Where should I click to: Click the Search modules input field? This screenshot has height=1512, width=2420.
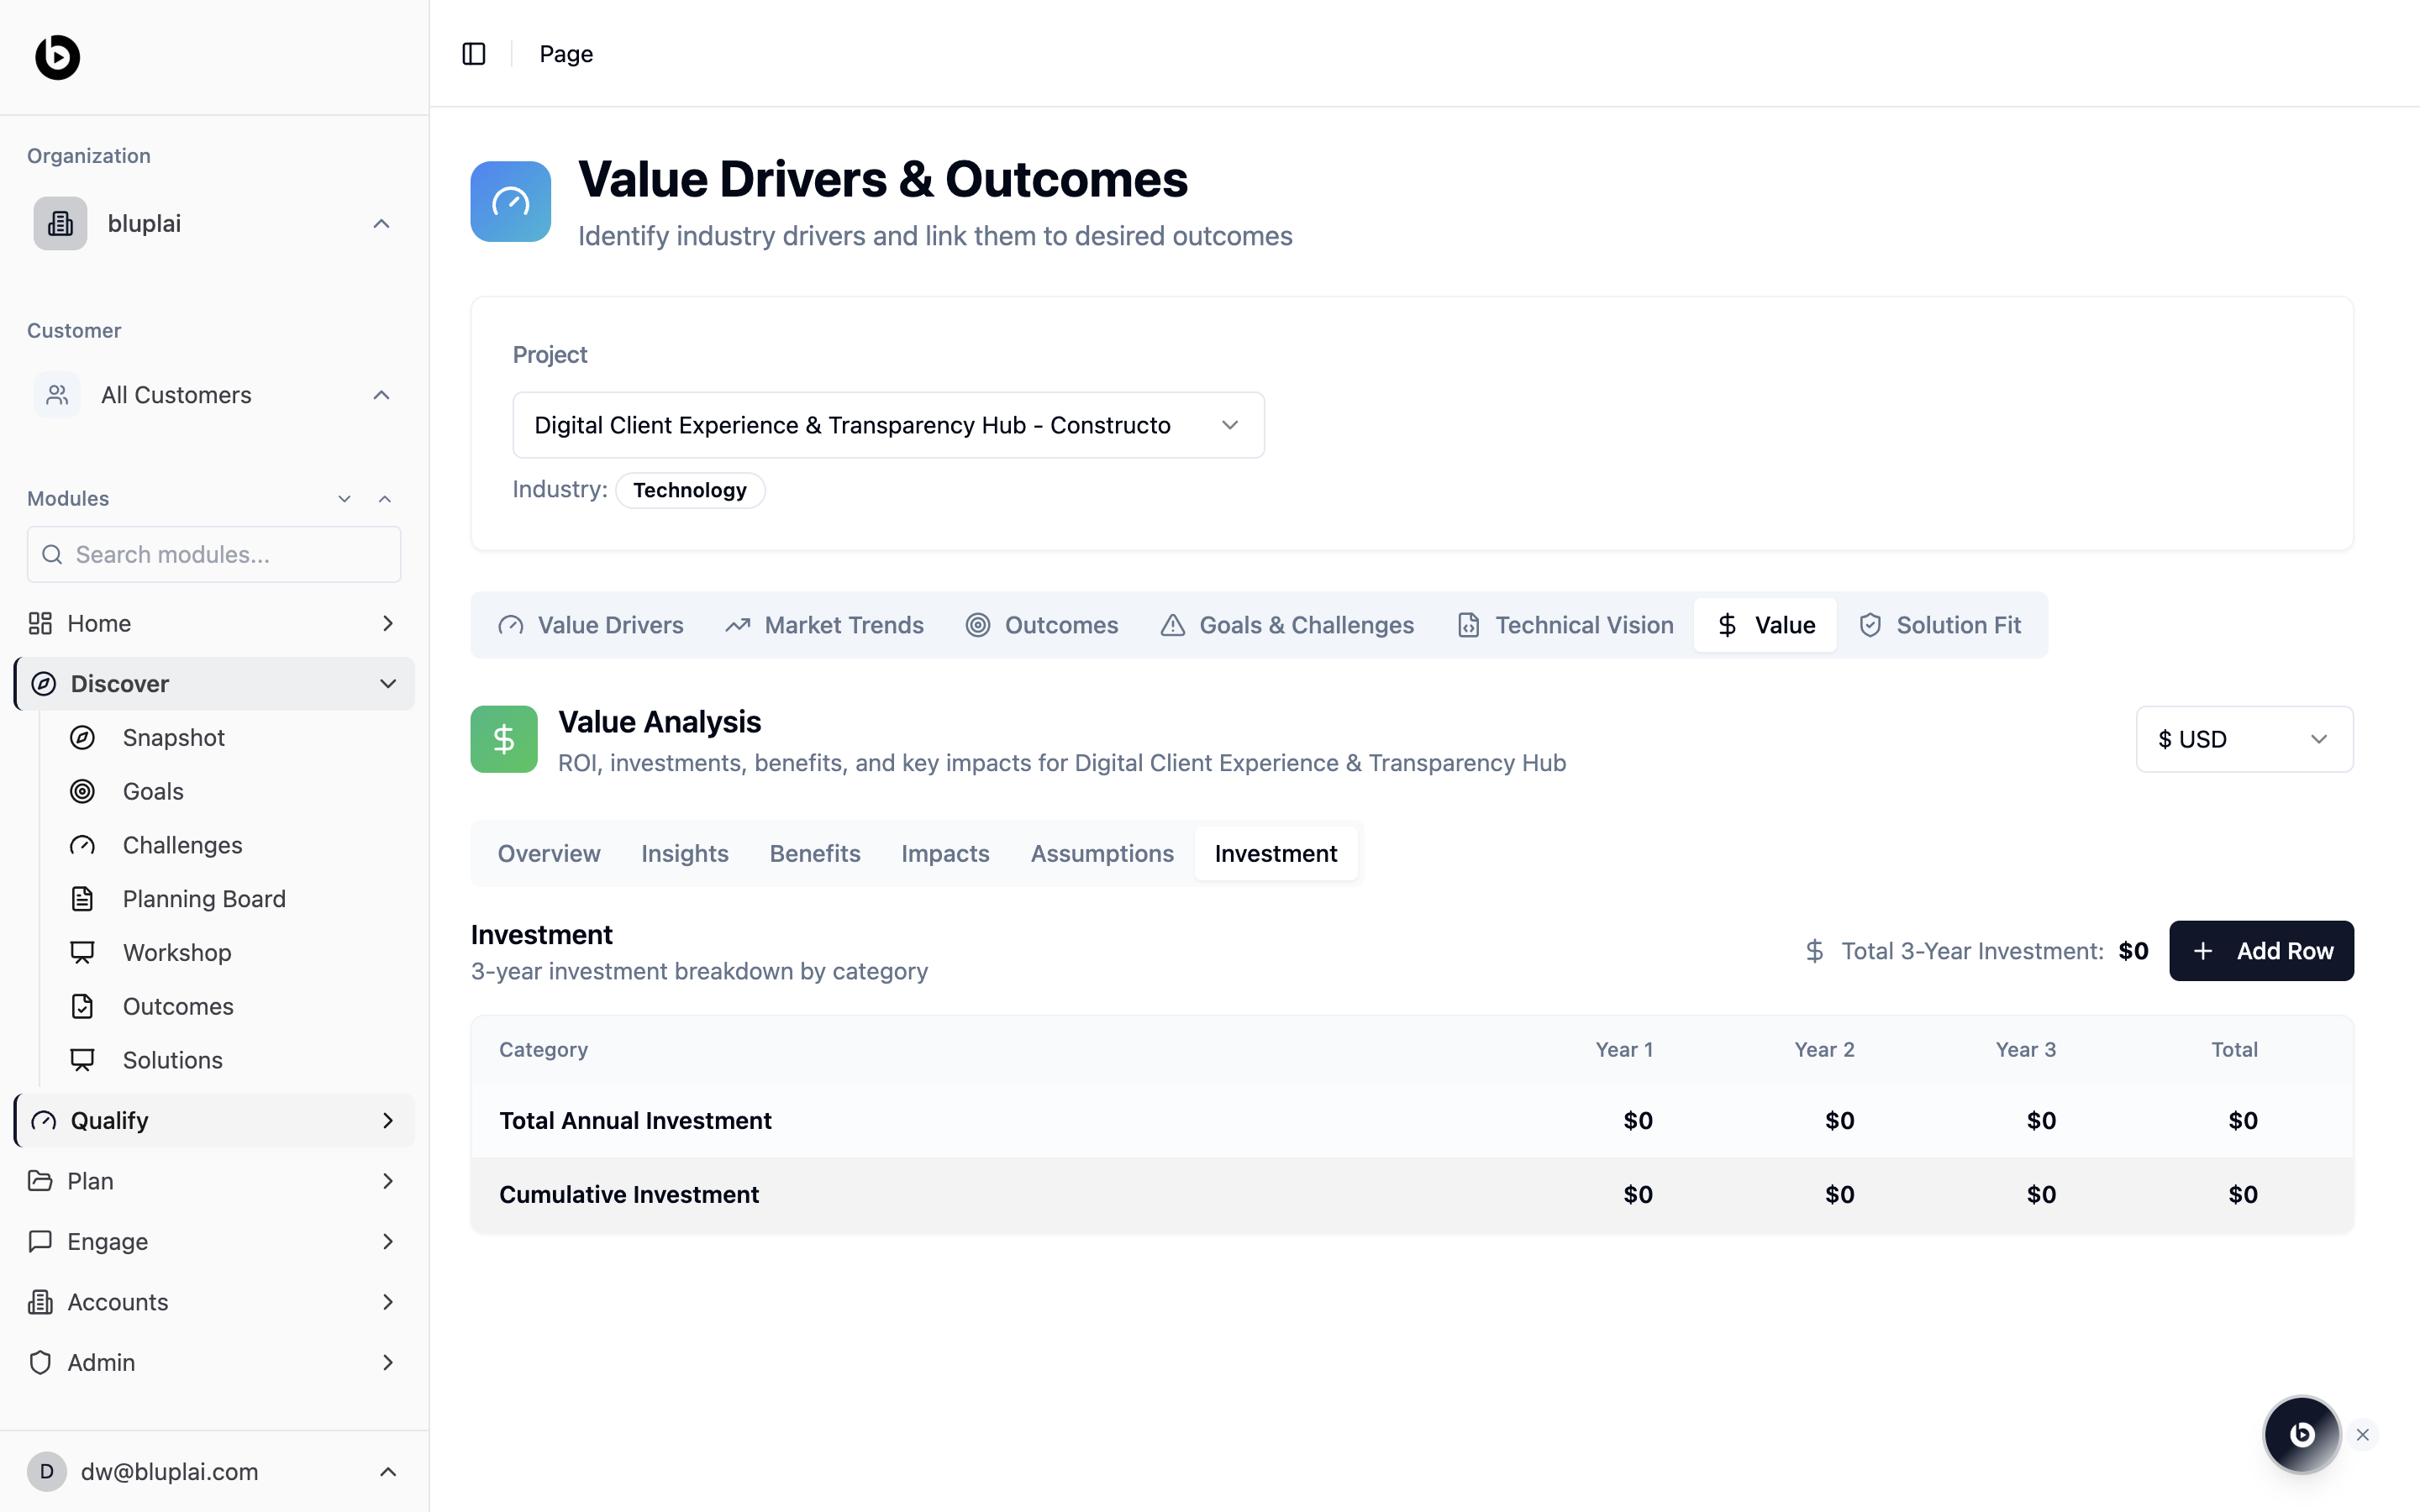pyautogui.click(x=214, y=555)
